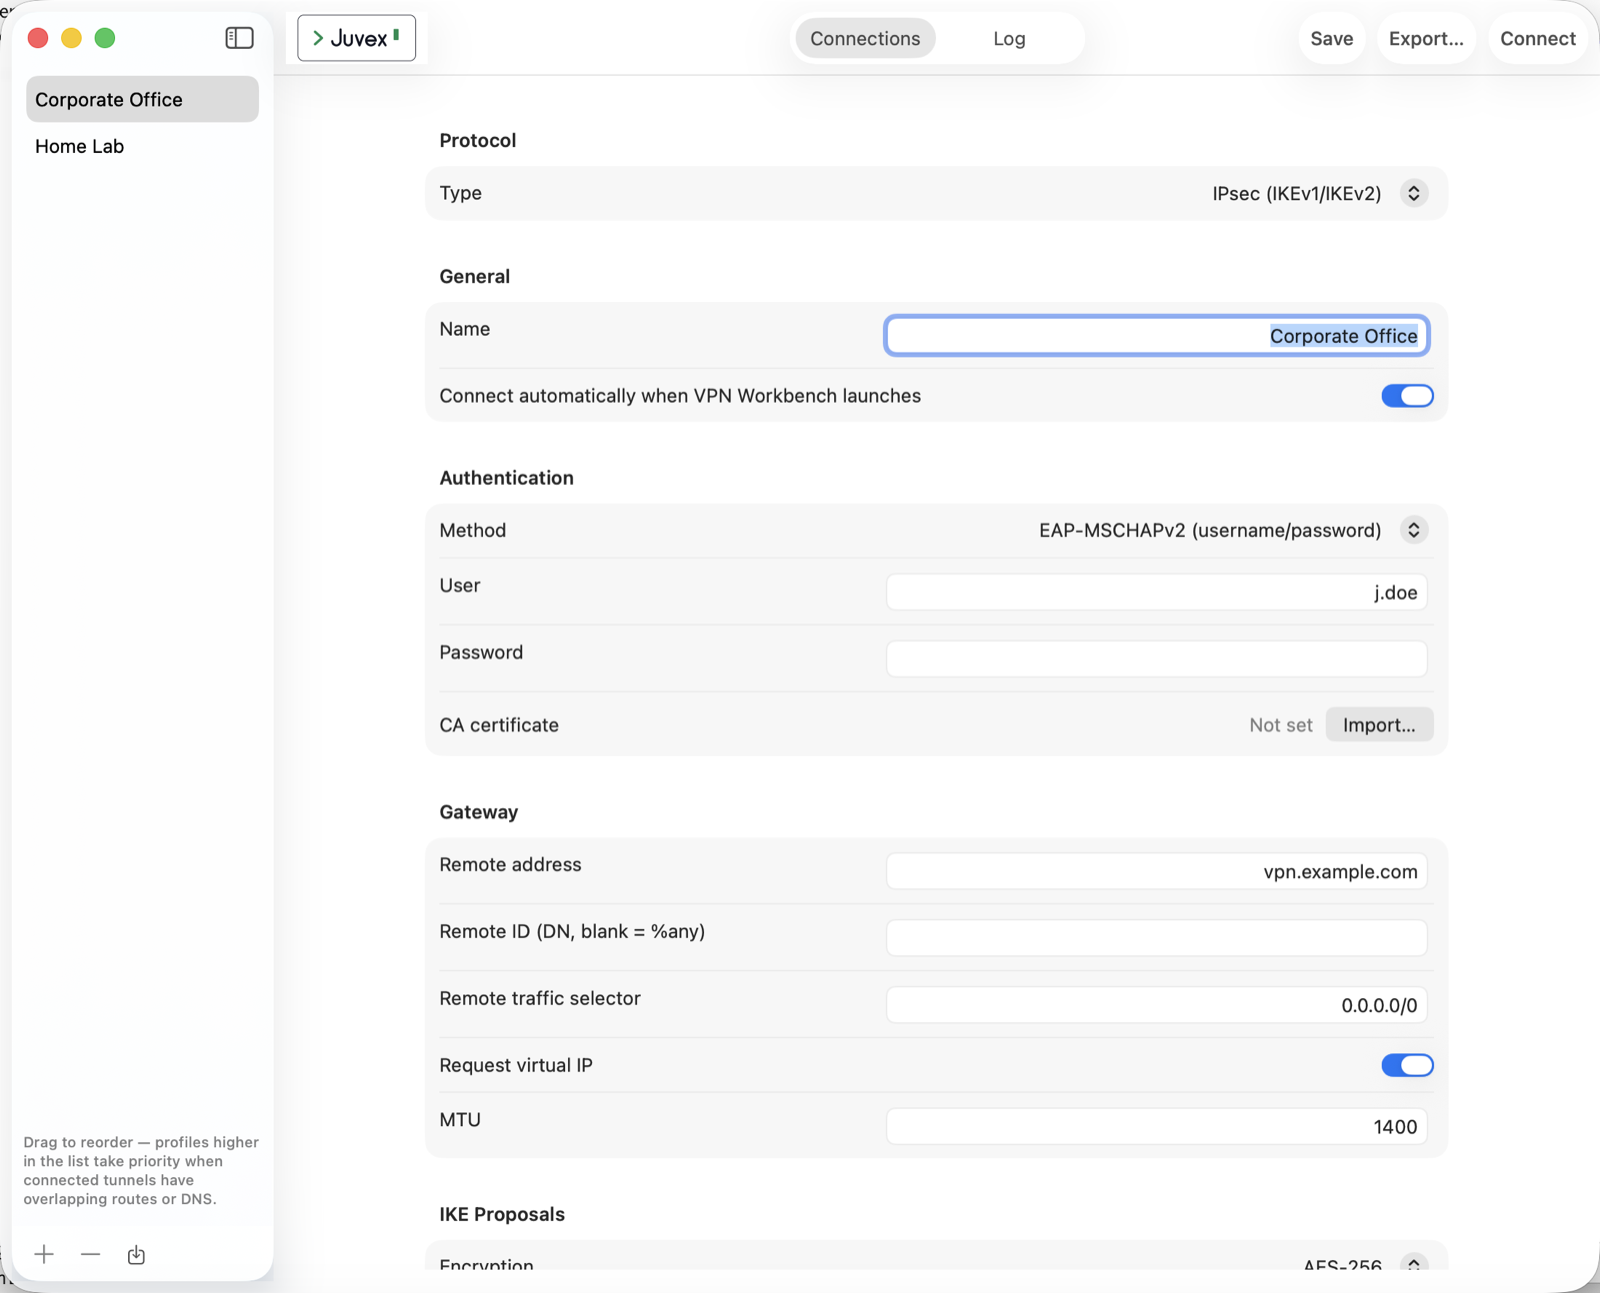Image resolution: width=1600 pixels, height=1293 pixels.
Task: Click the Name input field
Action: (x=1156, y=335)
